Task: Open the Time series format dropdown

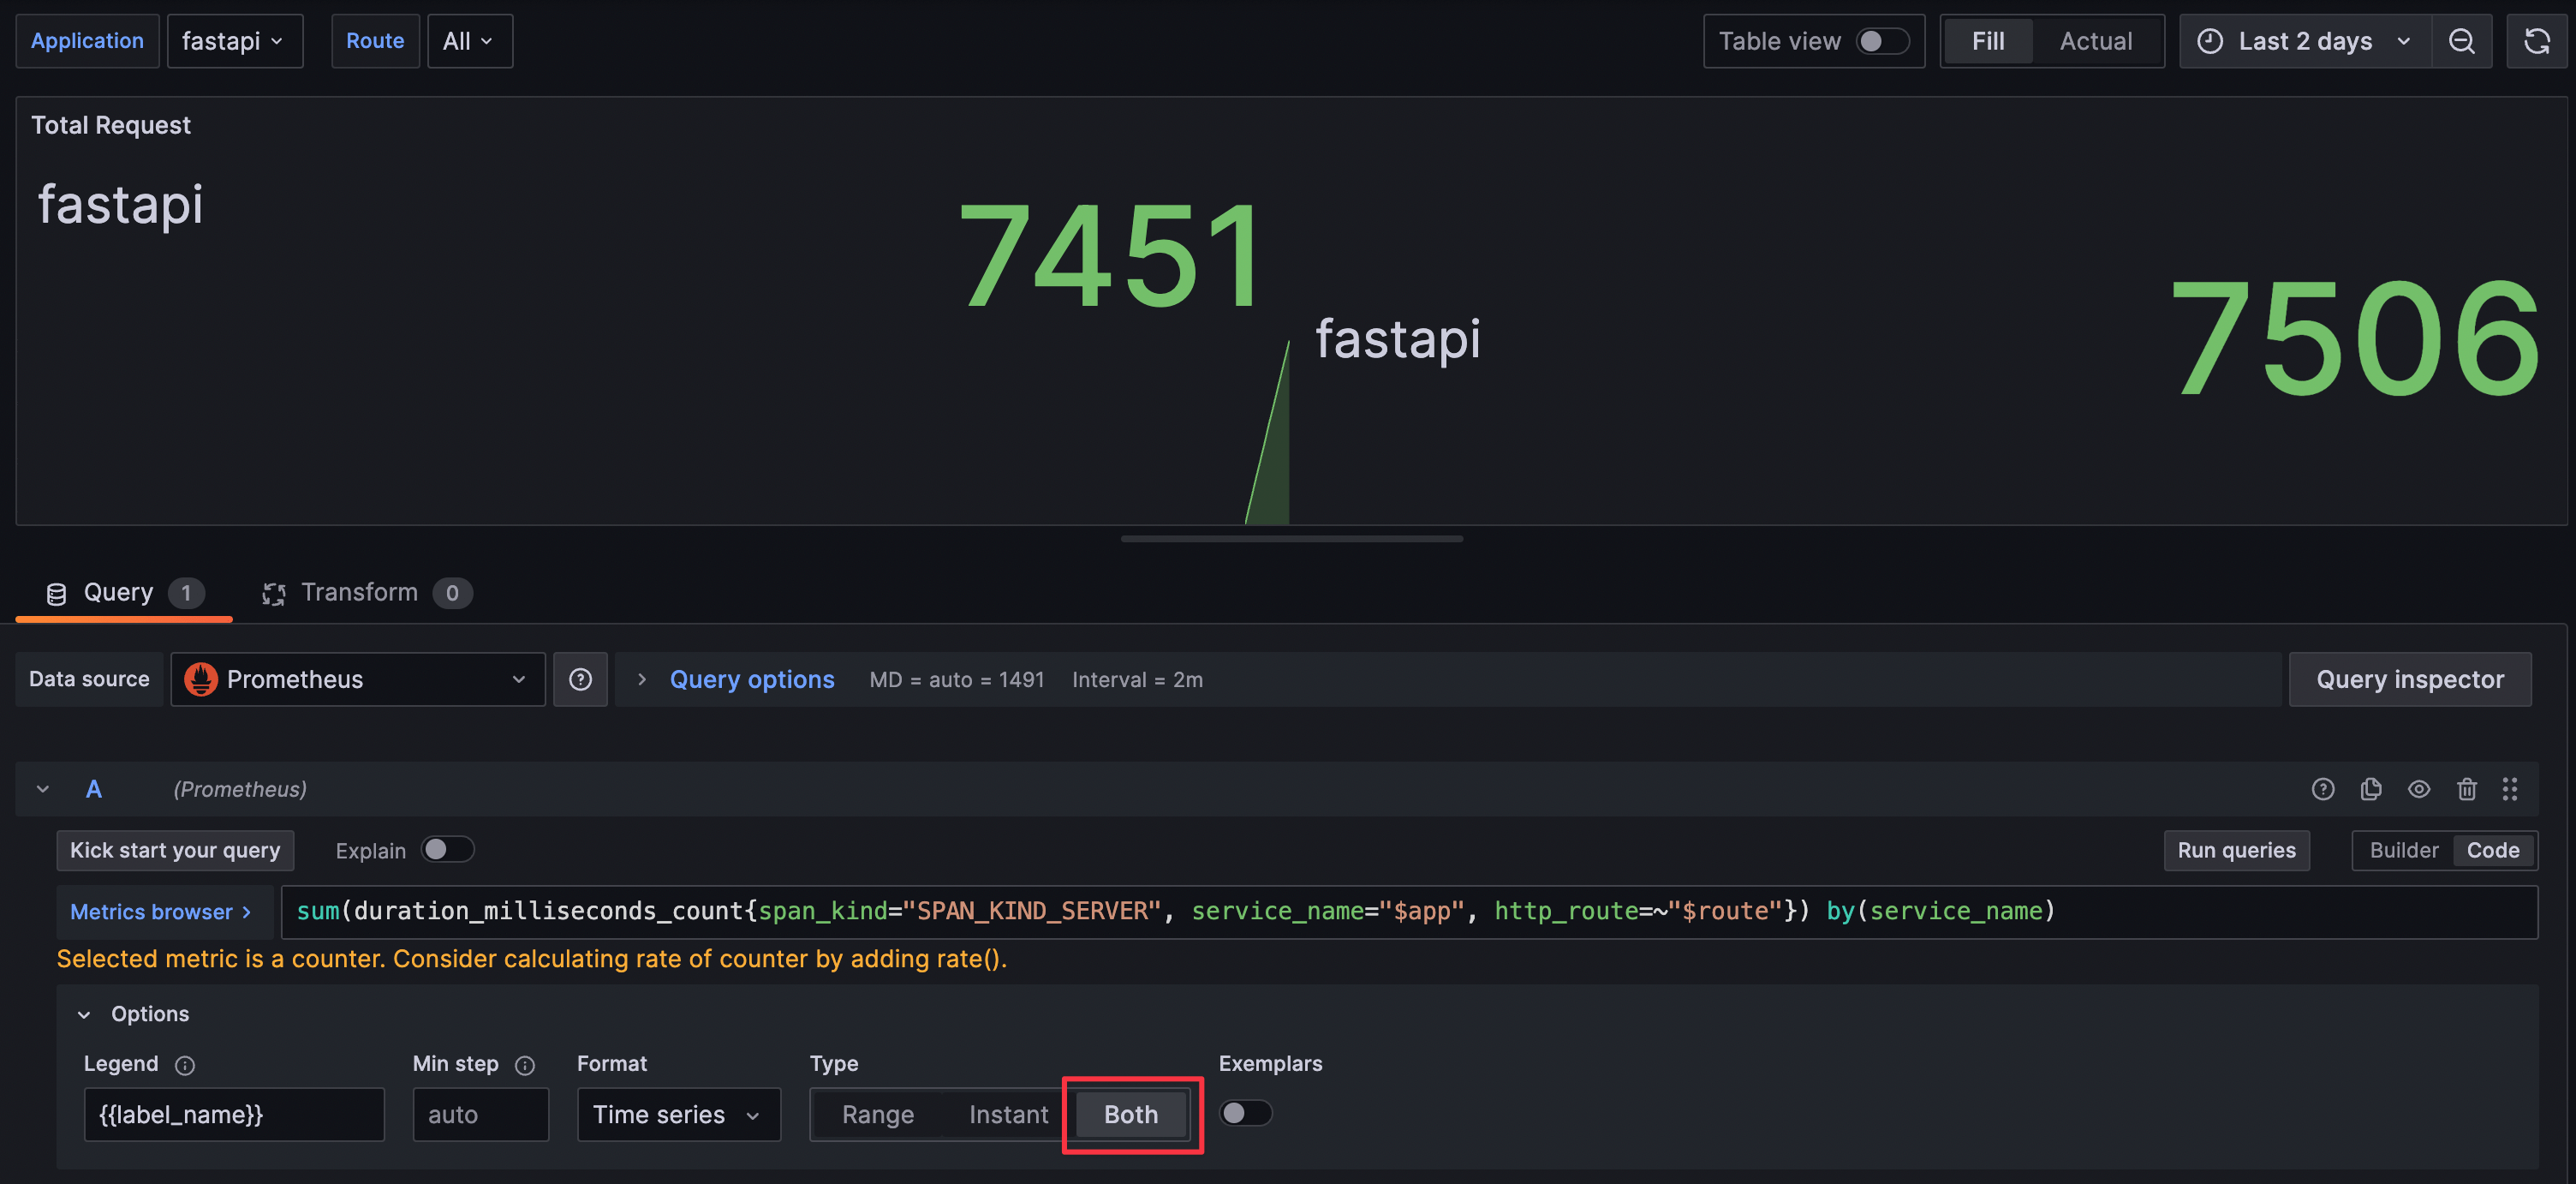Action: [678, 1114]
